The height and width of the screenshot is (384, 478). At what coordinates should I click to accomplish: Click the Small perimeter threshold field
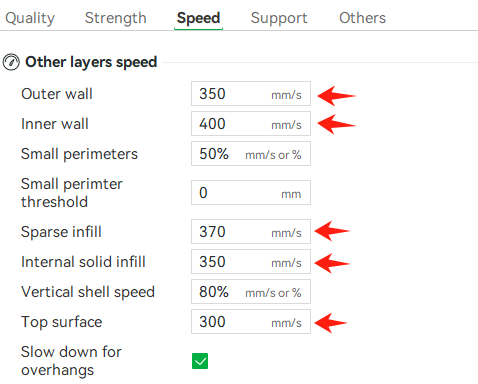click(251, 193)
